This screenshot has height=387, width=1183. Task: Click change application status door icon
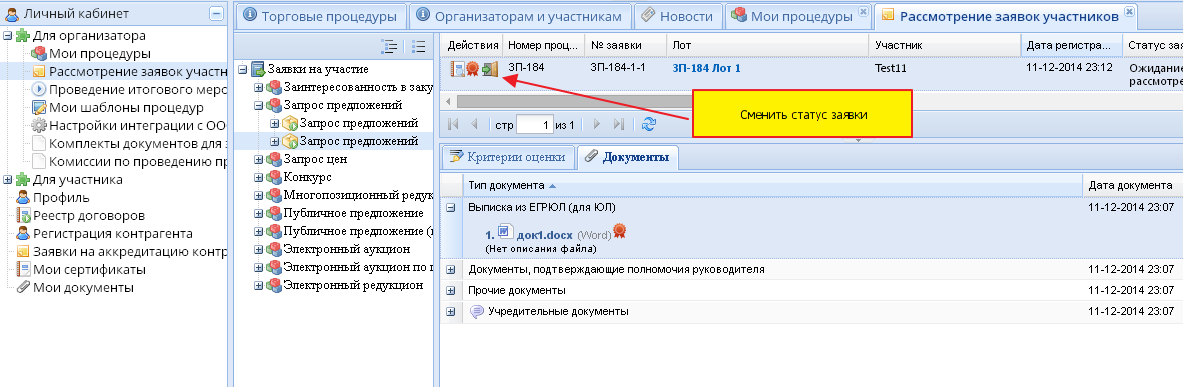click(490, 69)
